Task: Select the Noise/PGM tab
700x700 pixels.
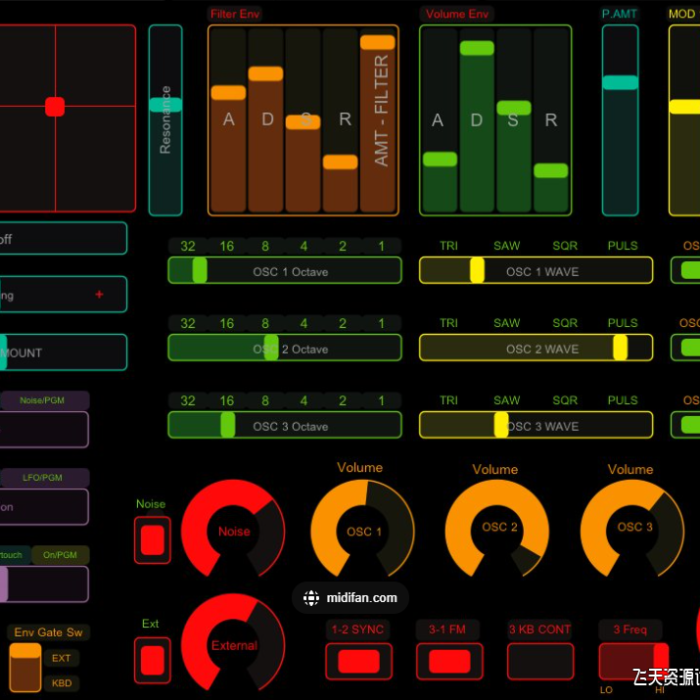Action: pos(41,400)
